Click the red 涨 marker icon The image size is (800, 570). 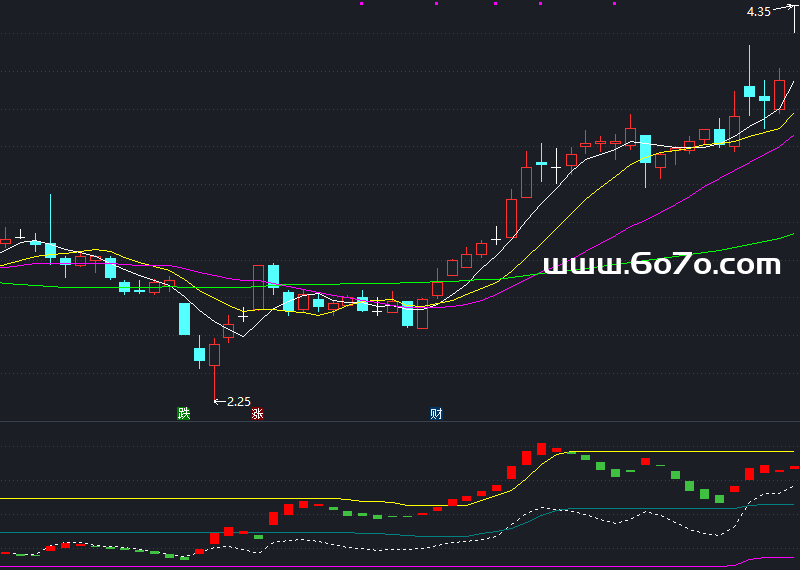[257, 413]
